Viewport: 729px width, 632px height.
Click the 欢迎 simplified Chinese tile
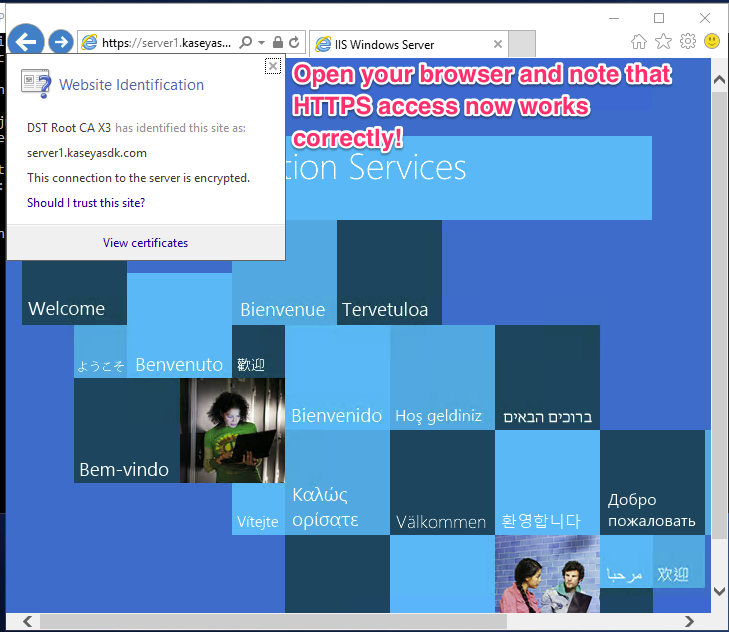point(679,561)
